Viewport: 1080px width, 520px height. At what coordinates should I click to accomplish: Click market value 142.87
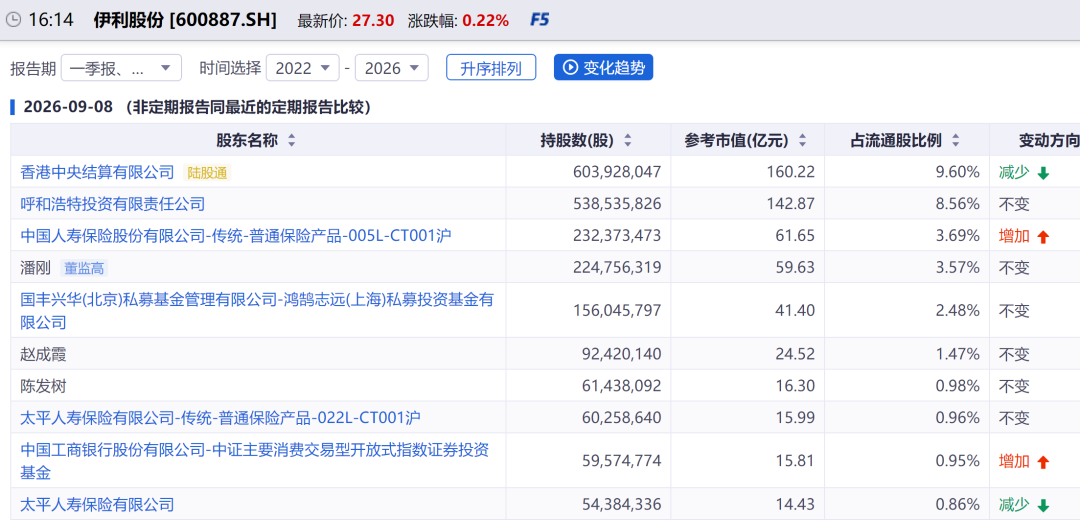[x=793, y=204]
